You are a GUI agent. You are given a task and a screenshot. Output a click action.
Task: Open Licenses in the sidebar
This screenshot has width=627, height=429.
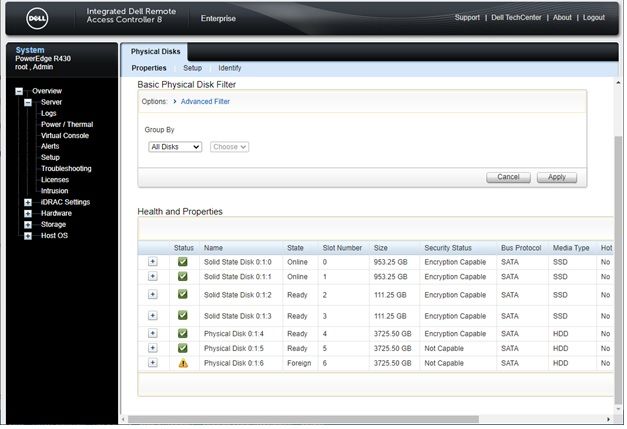click(x=55, y=180)
